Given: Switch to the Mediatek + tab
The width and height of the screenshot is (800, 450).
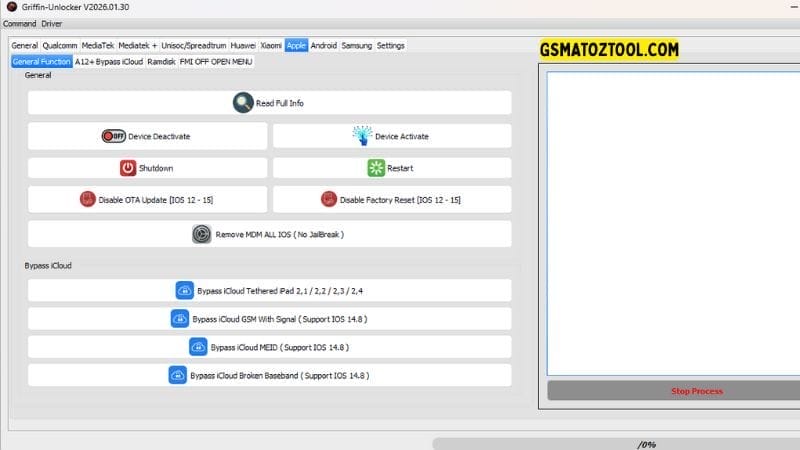Looking at the screenshot, I should click(x=138, y=45).
